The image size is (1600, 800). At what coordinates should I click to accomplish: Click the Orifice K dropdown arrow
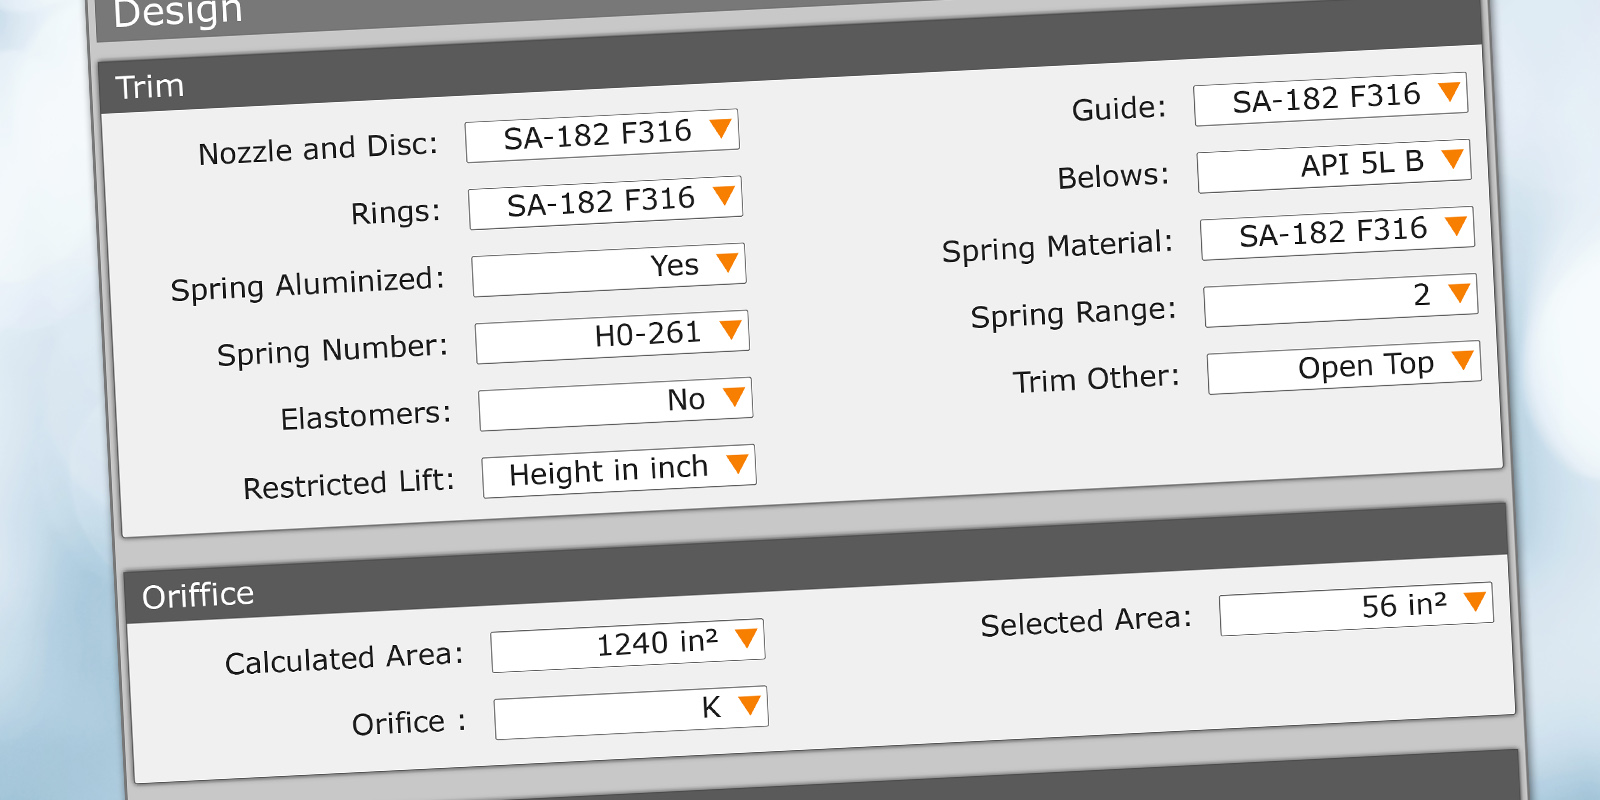click(750, 705)
